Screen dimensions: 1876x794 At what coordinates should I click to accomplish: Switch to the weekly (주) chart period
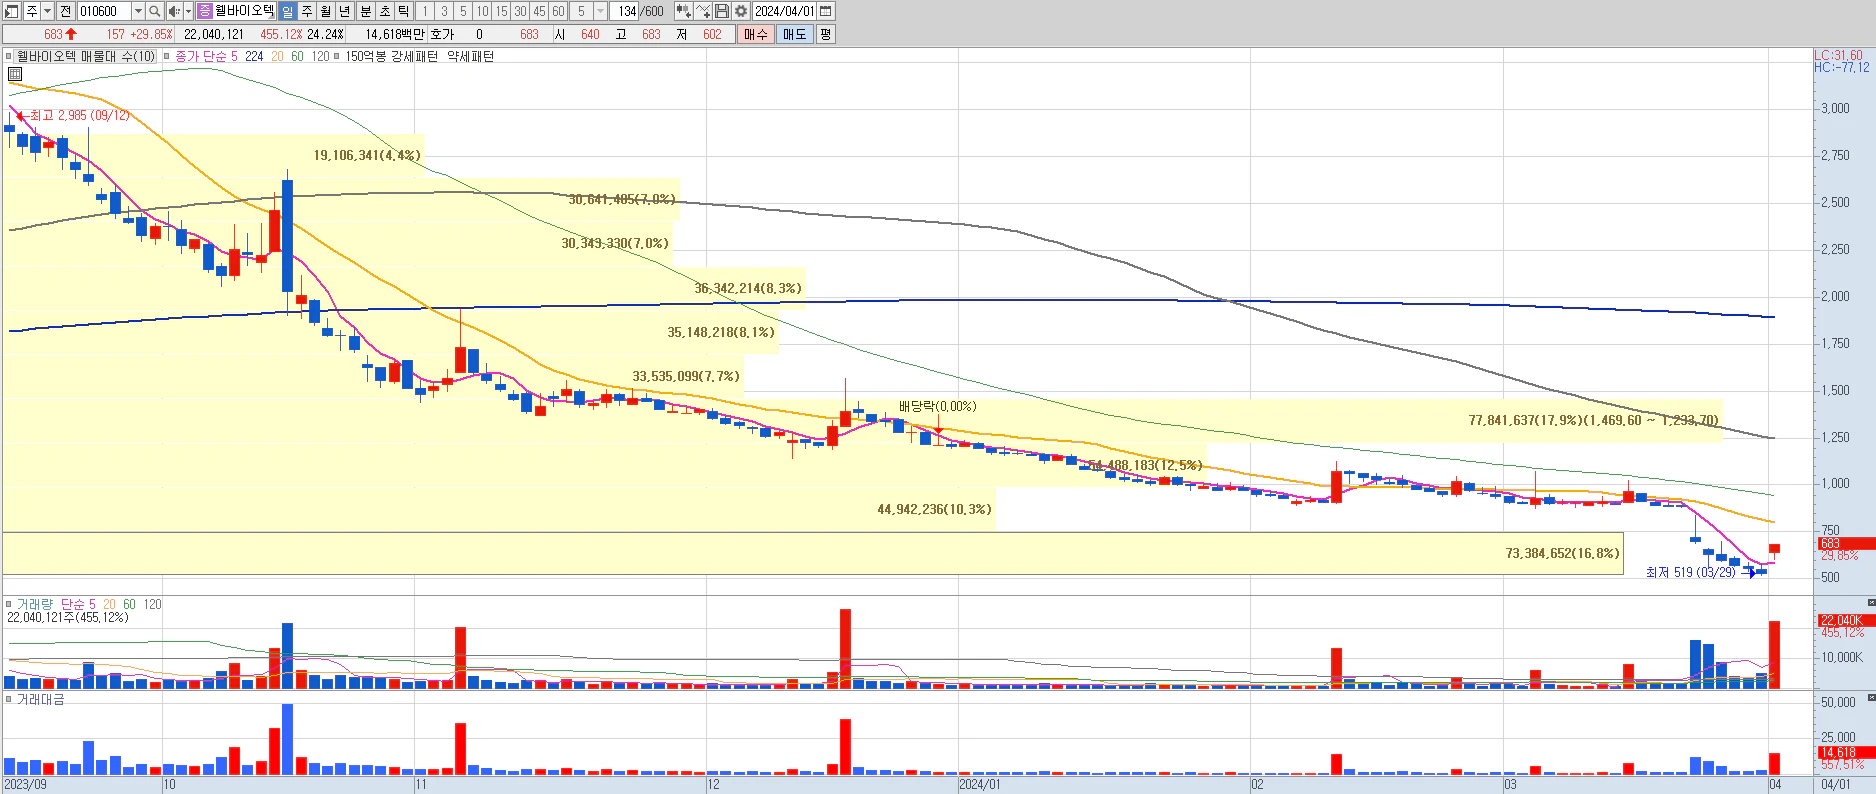307,11
